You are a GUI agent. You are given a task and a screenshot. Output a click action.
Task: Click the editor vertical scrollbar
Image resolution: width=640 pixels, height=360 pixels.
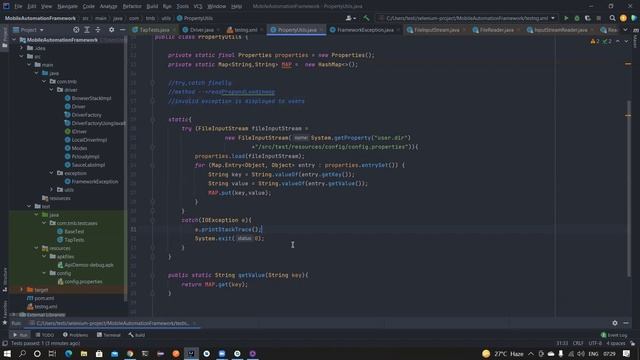tap(629, 188)
